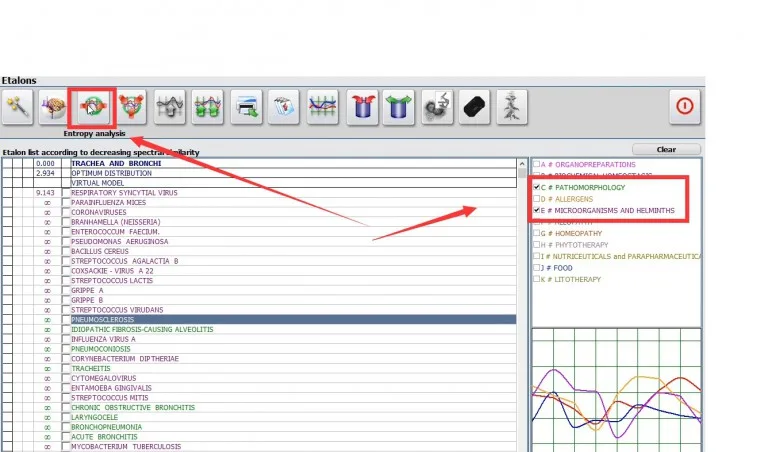768x452 pixels.
Task: Launch Entropy analysis tool icon
Action: pyautogui.click(x=93, y=106)
